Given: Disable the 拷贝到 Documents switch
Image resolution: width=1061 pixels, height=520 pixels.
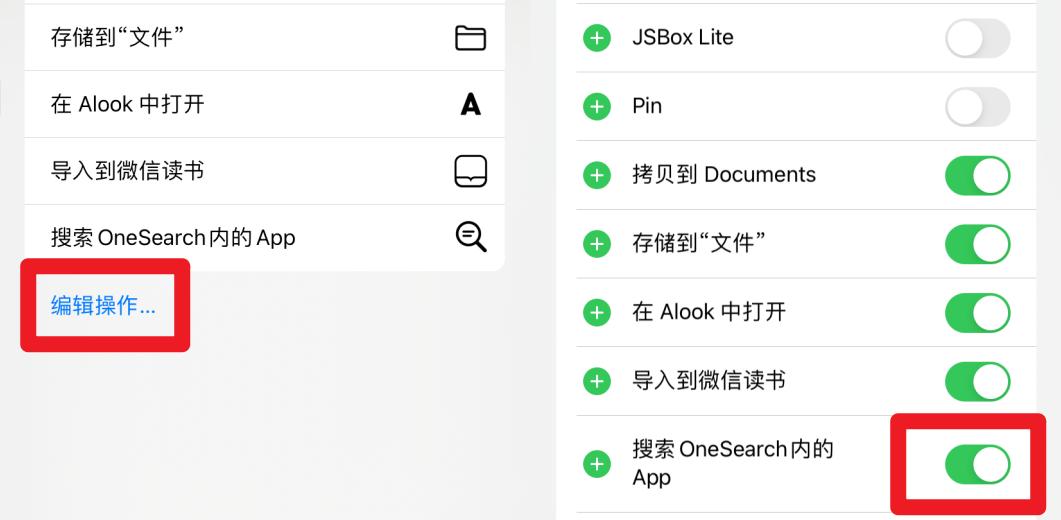Looking at the screenshot, I should click(977, 176).
